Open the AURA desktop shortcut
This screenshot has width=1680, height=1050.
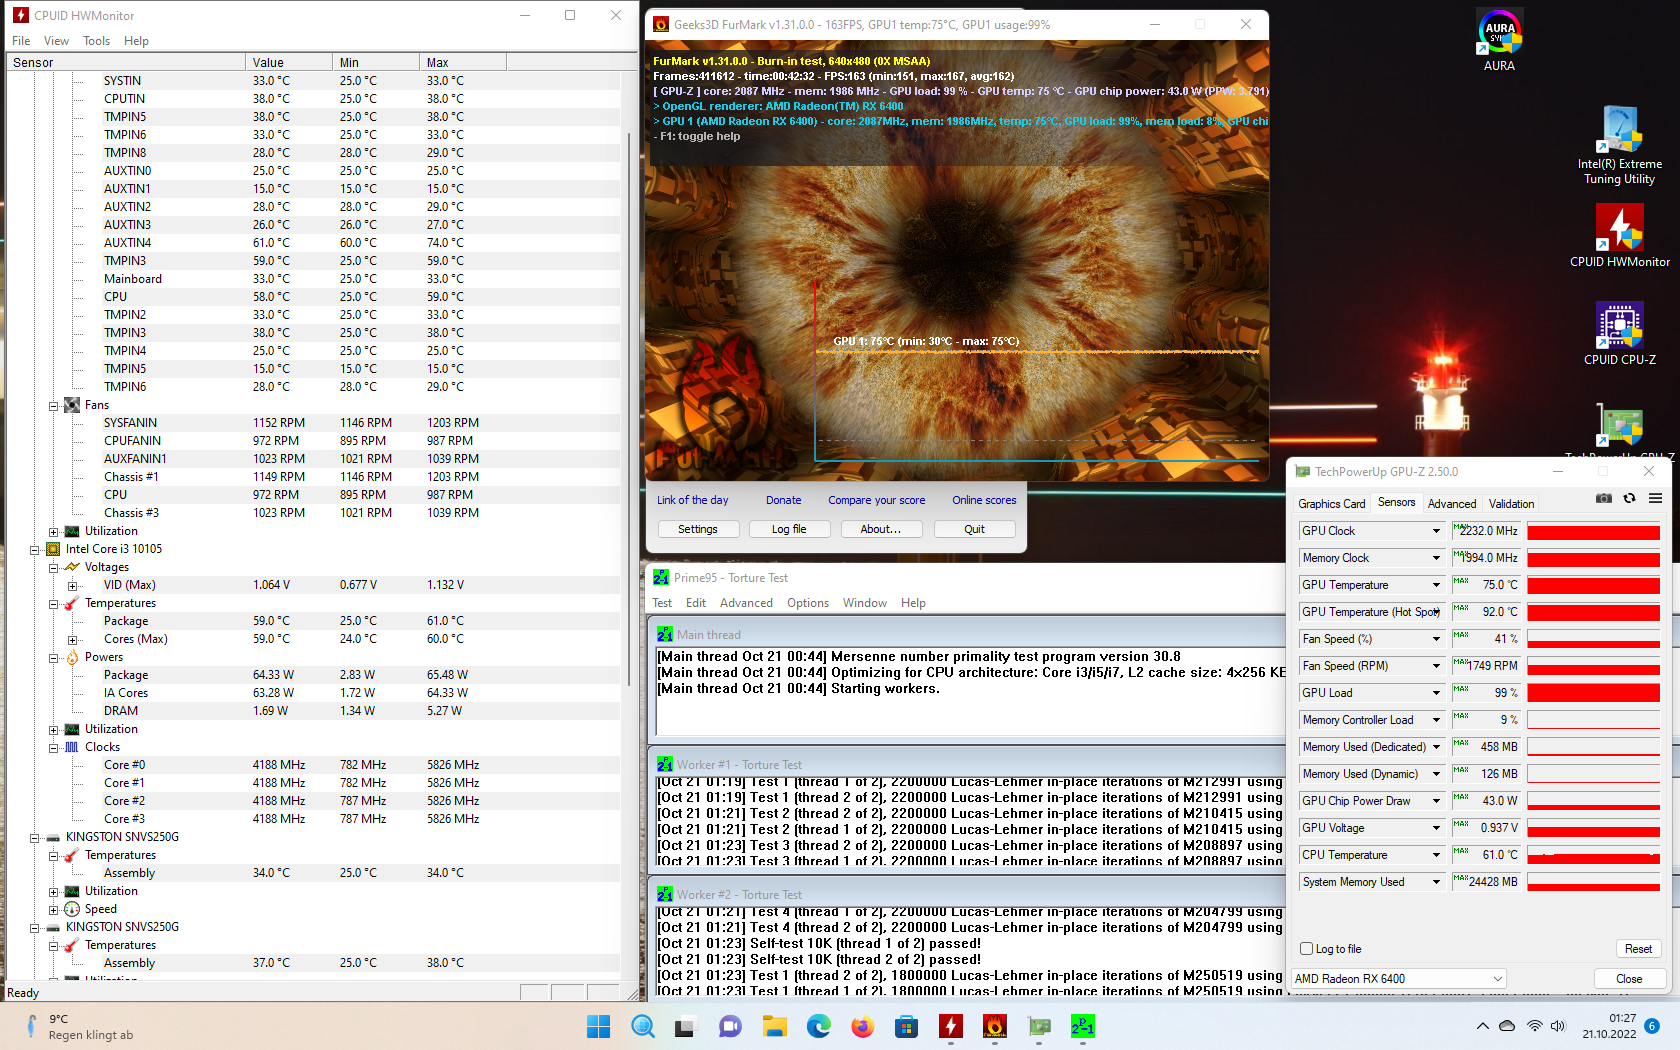pyautogui.click(x=1499, y=40)
